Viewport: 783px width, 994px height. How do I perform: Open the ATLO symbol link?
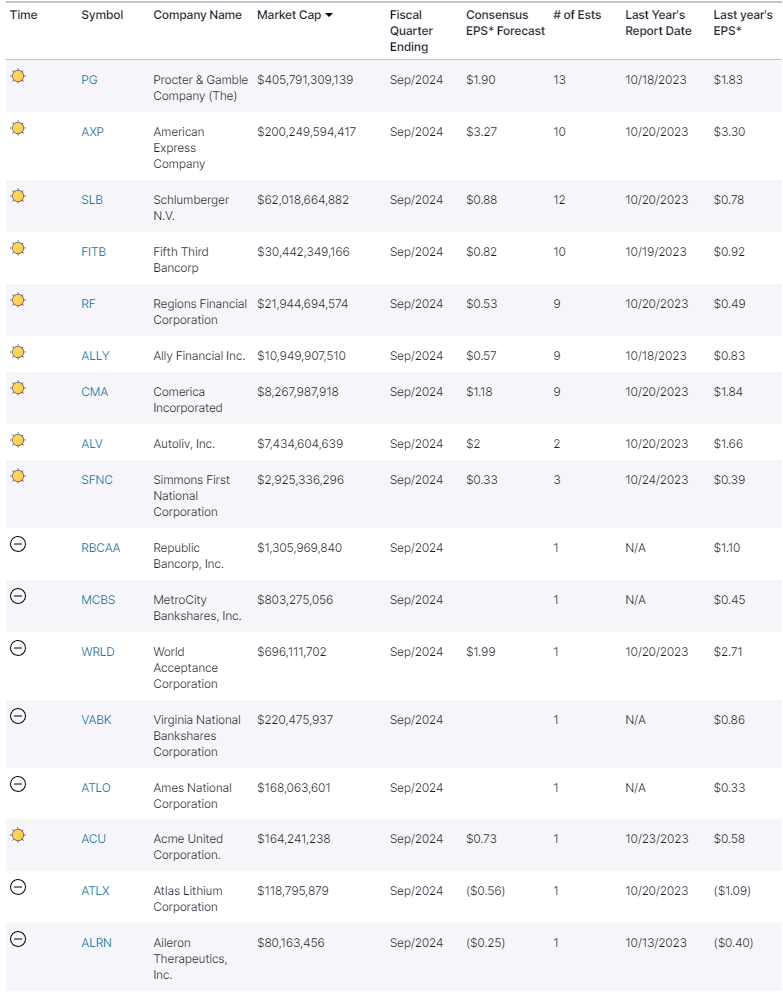click(x=96, y=788)
